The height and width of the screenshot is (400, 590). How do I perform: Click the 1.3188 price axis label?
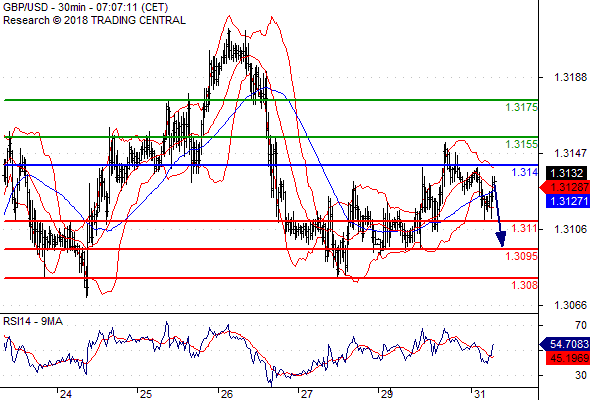click(570, 77)
